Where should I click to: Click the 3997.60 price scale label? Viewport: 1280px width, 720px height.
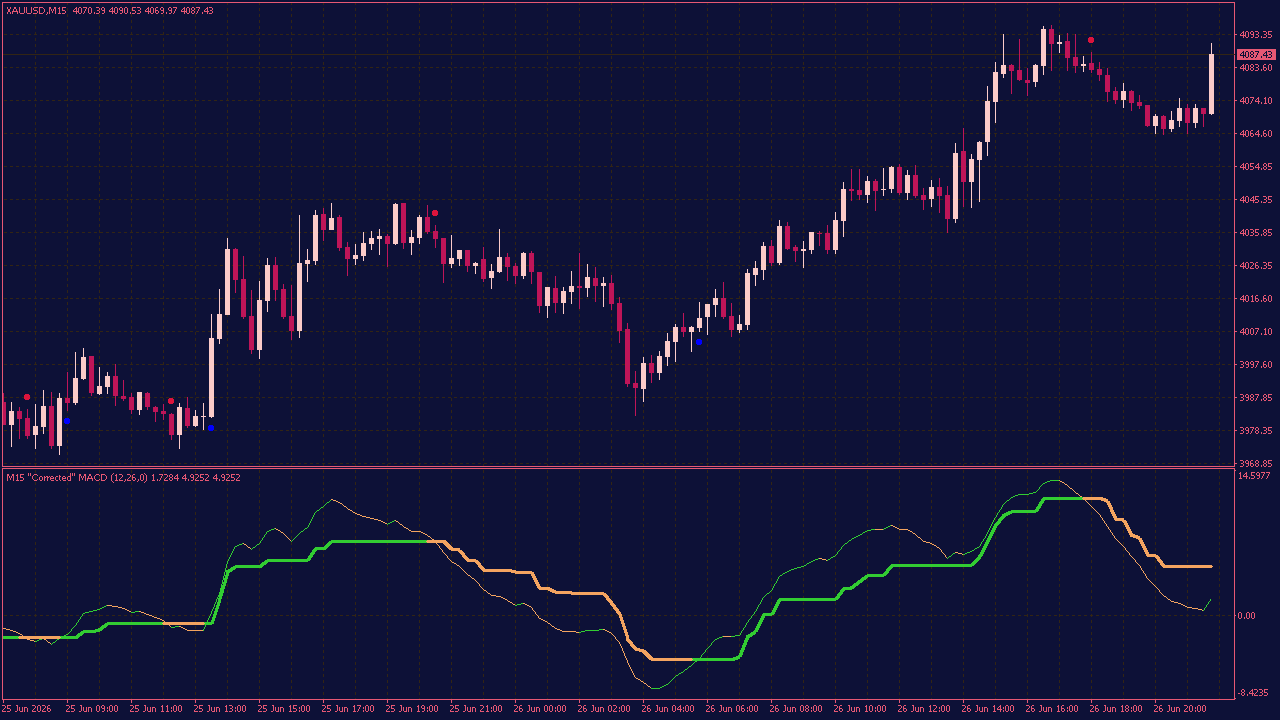(1255, 364)
